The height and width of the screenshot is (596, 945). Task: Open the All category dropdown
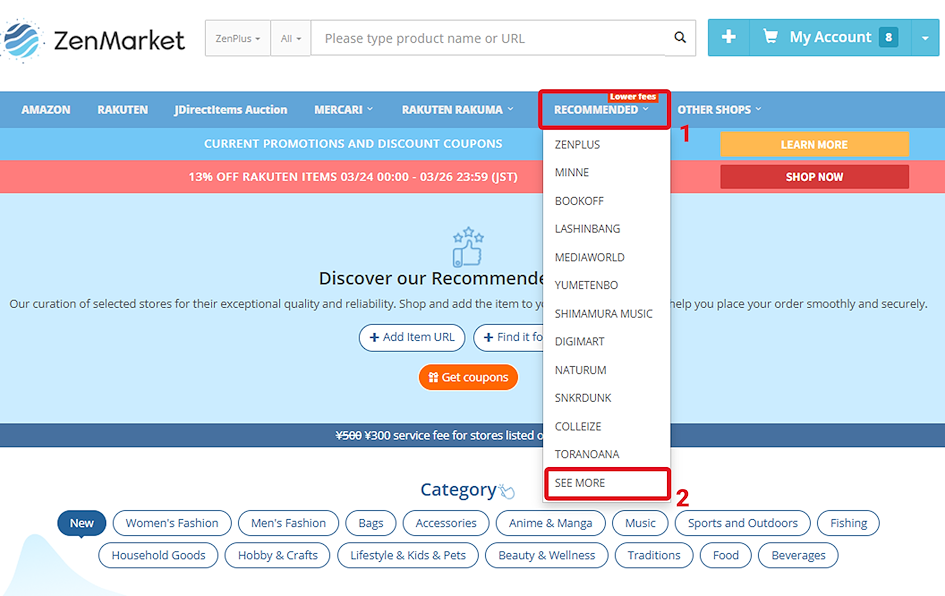(x=290, y=38)
